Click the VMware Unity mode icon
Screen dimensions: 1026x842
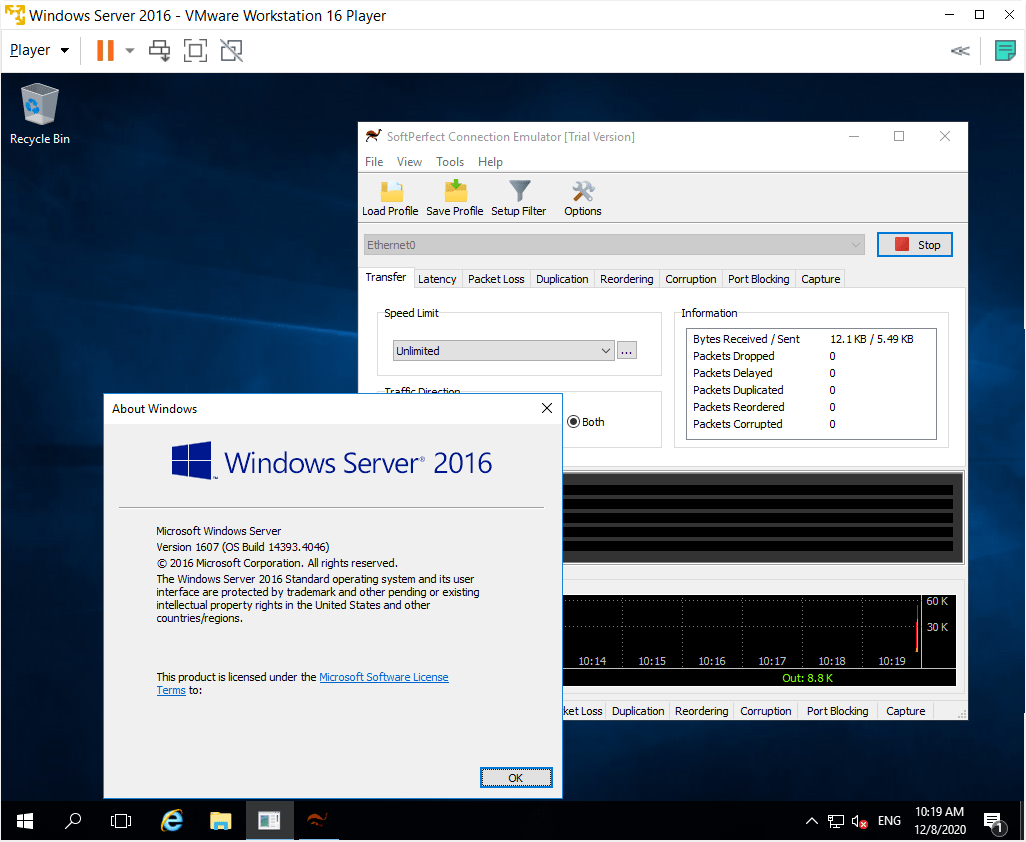231,50
